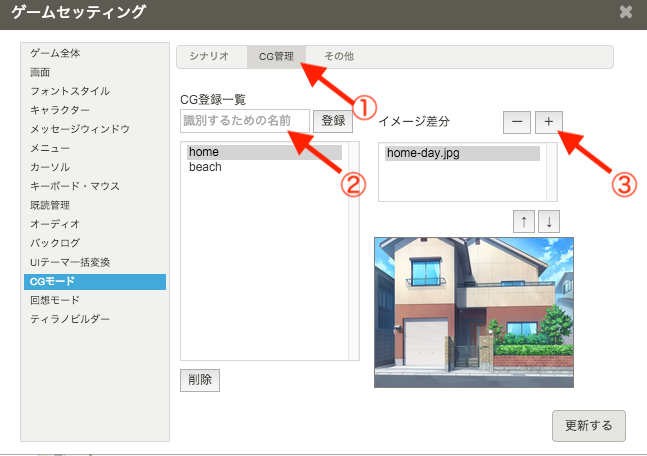Move image down with the down arrow

point(551,222)
